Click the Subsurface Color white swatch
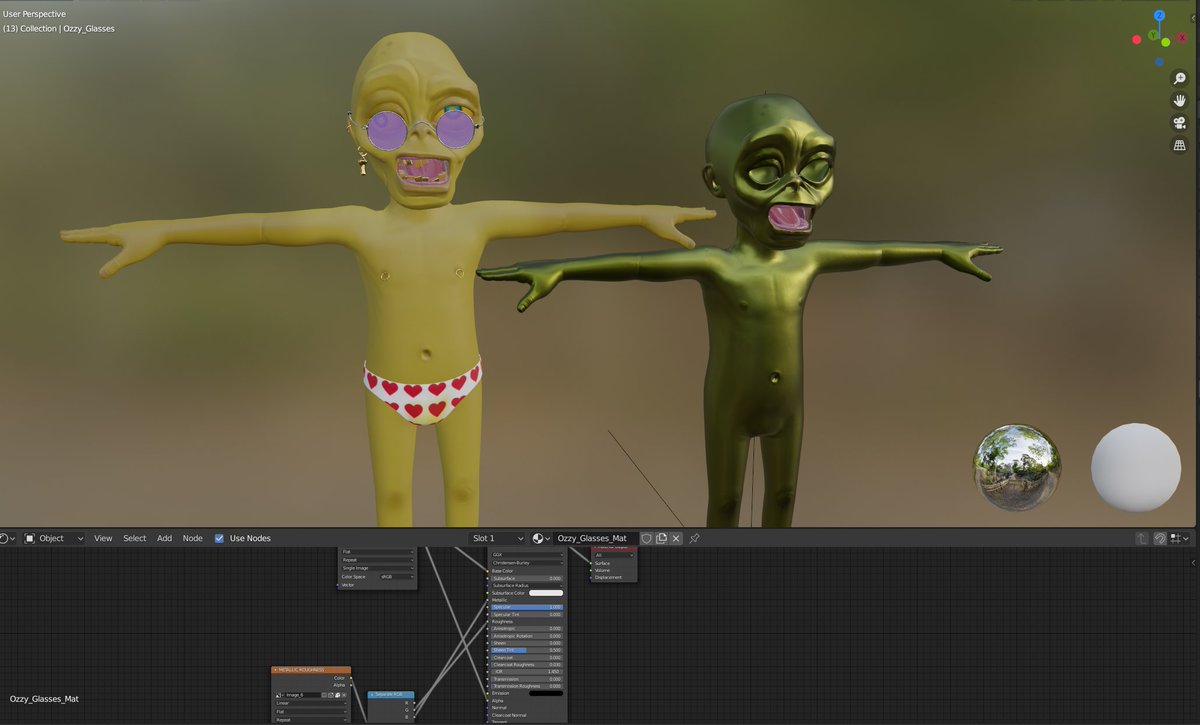 546,593
